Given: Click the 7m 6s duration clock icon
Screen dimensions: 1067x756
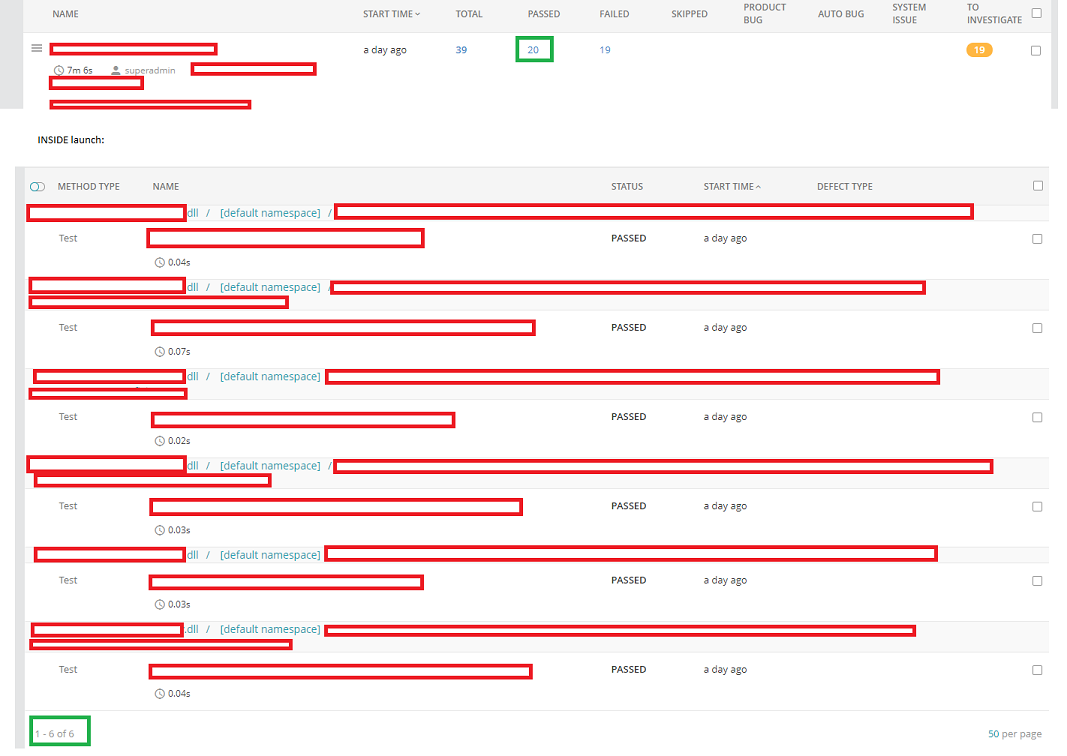Looking at the screenshot, I should coord(59,70).
